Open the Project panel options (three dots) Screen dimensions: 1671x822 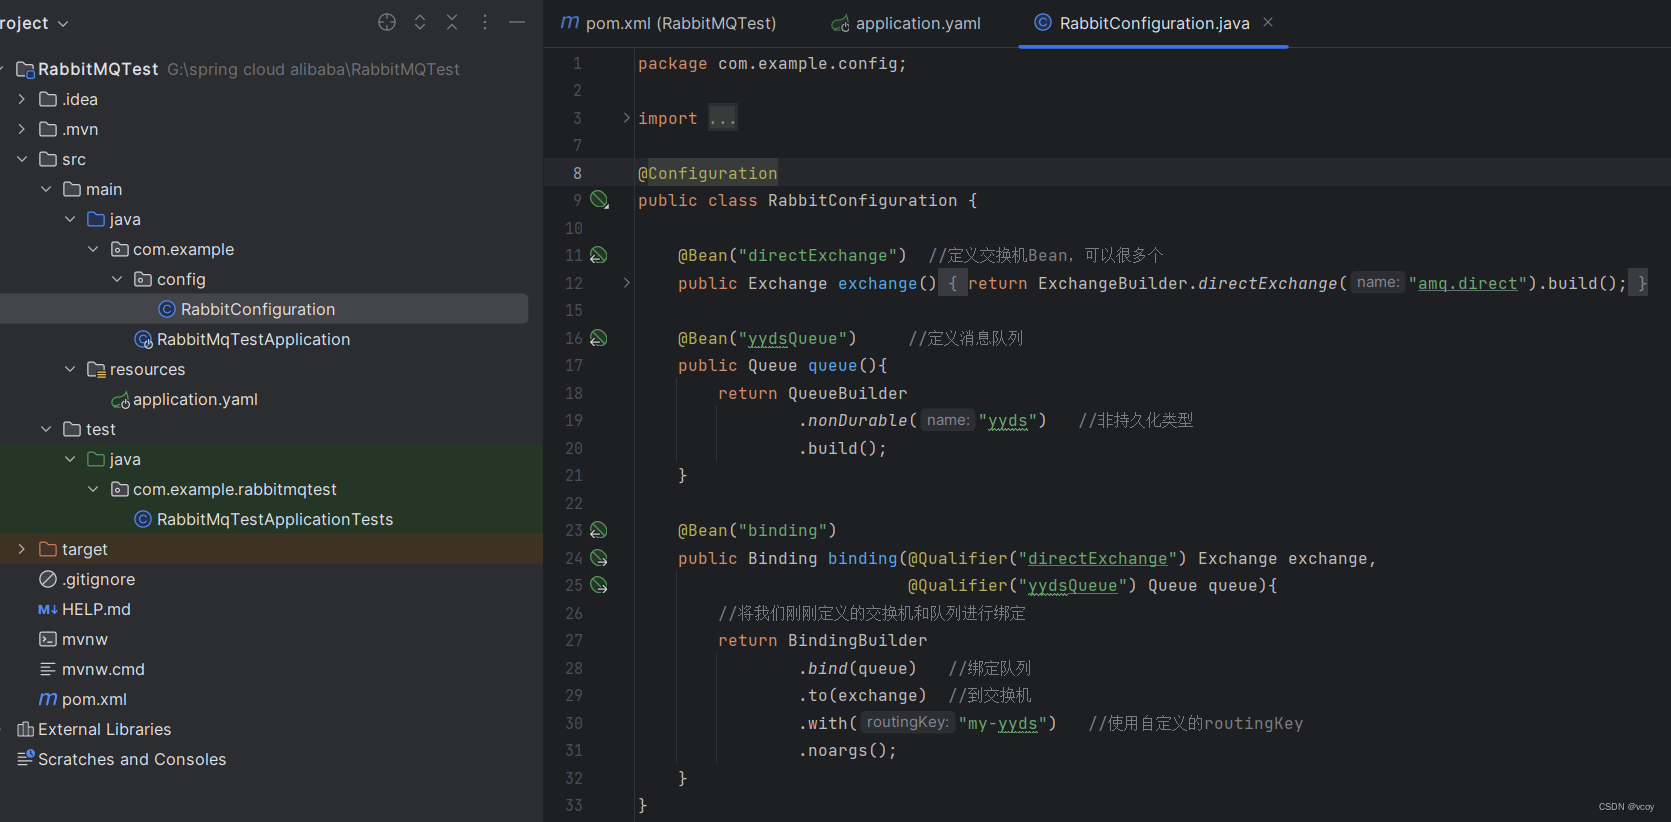pyautogui.click(x=485, y=22)
